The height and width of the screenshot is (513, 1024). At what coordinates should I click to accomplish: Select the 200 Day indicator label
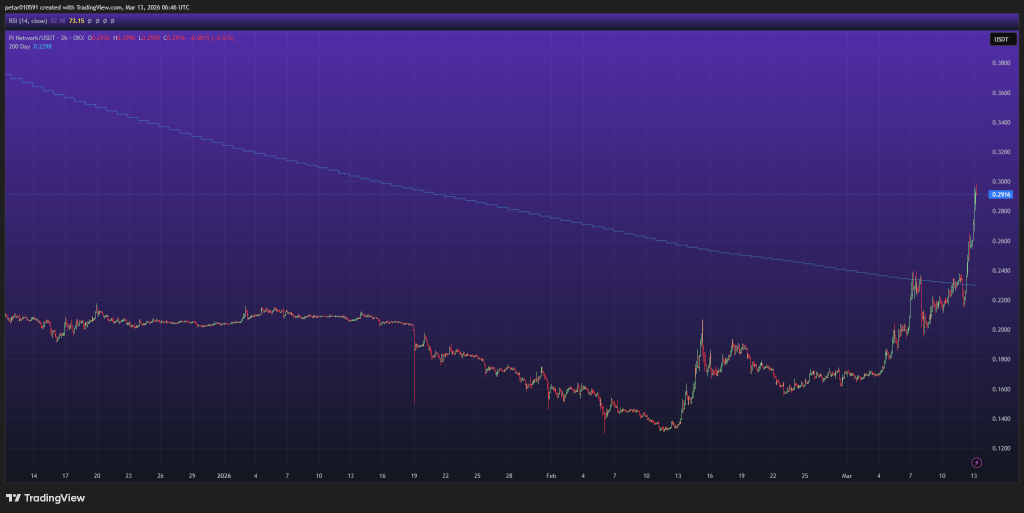pos(19,46)
